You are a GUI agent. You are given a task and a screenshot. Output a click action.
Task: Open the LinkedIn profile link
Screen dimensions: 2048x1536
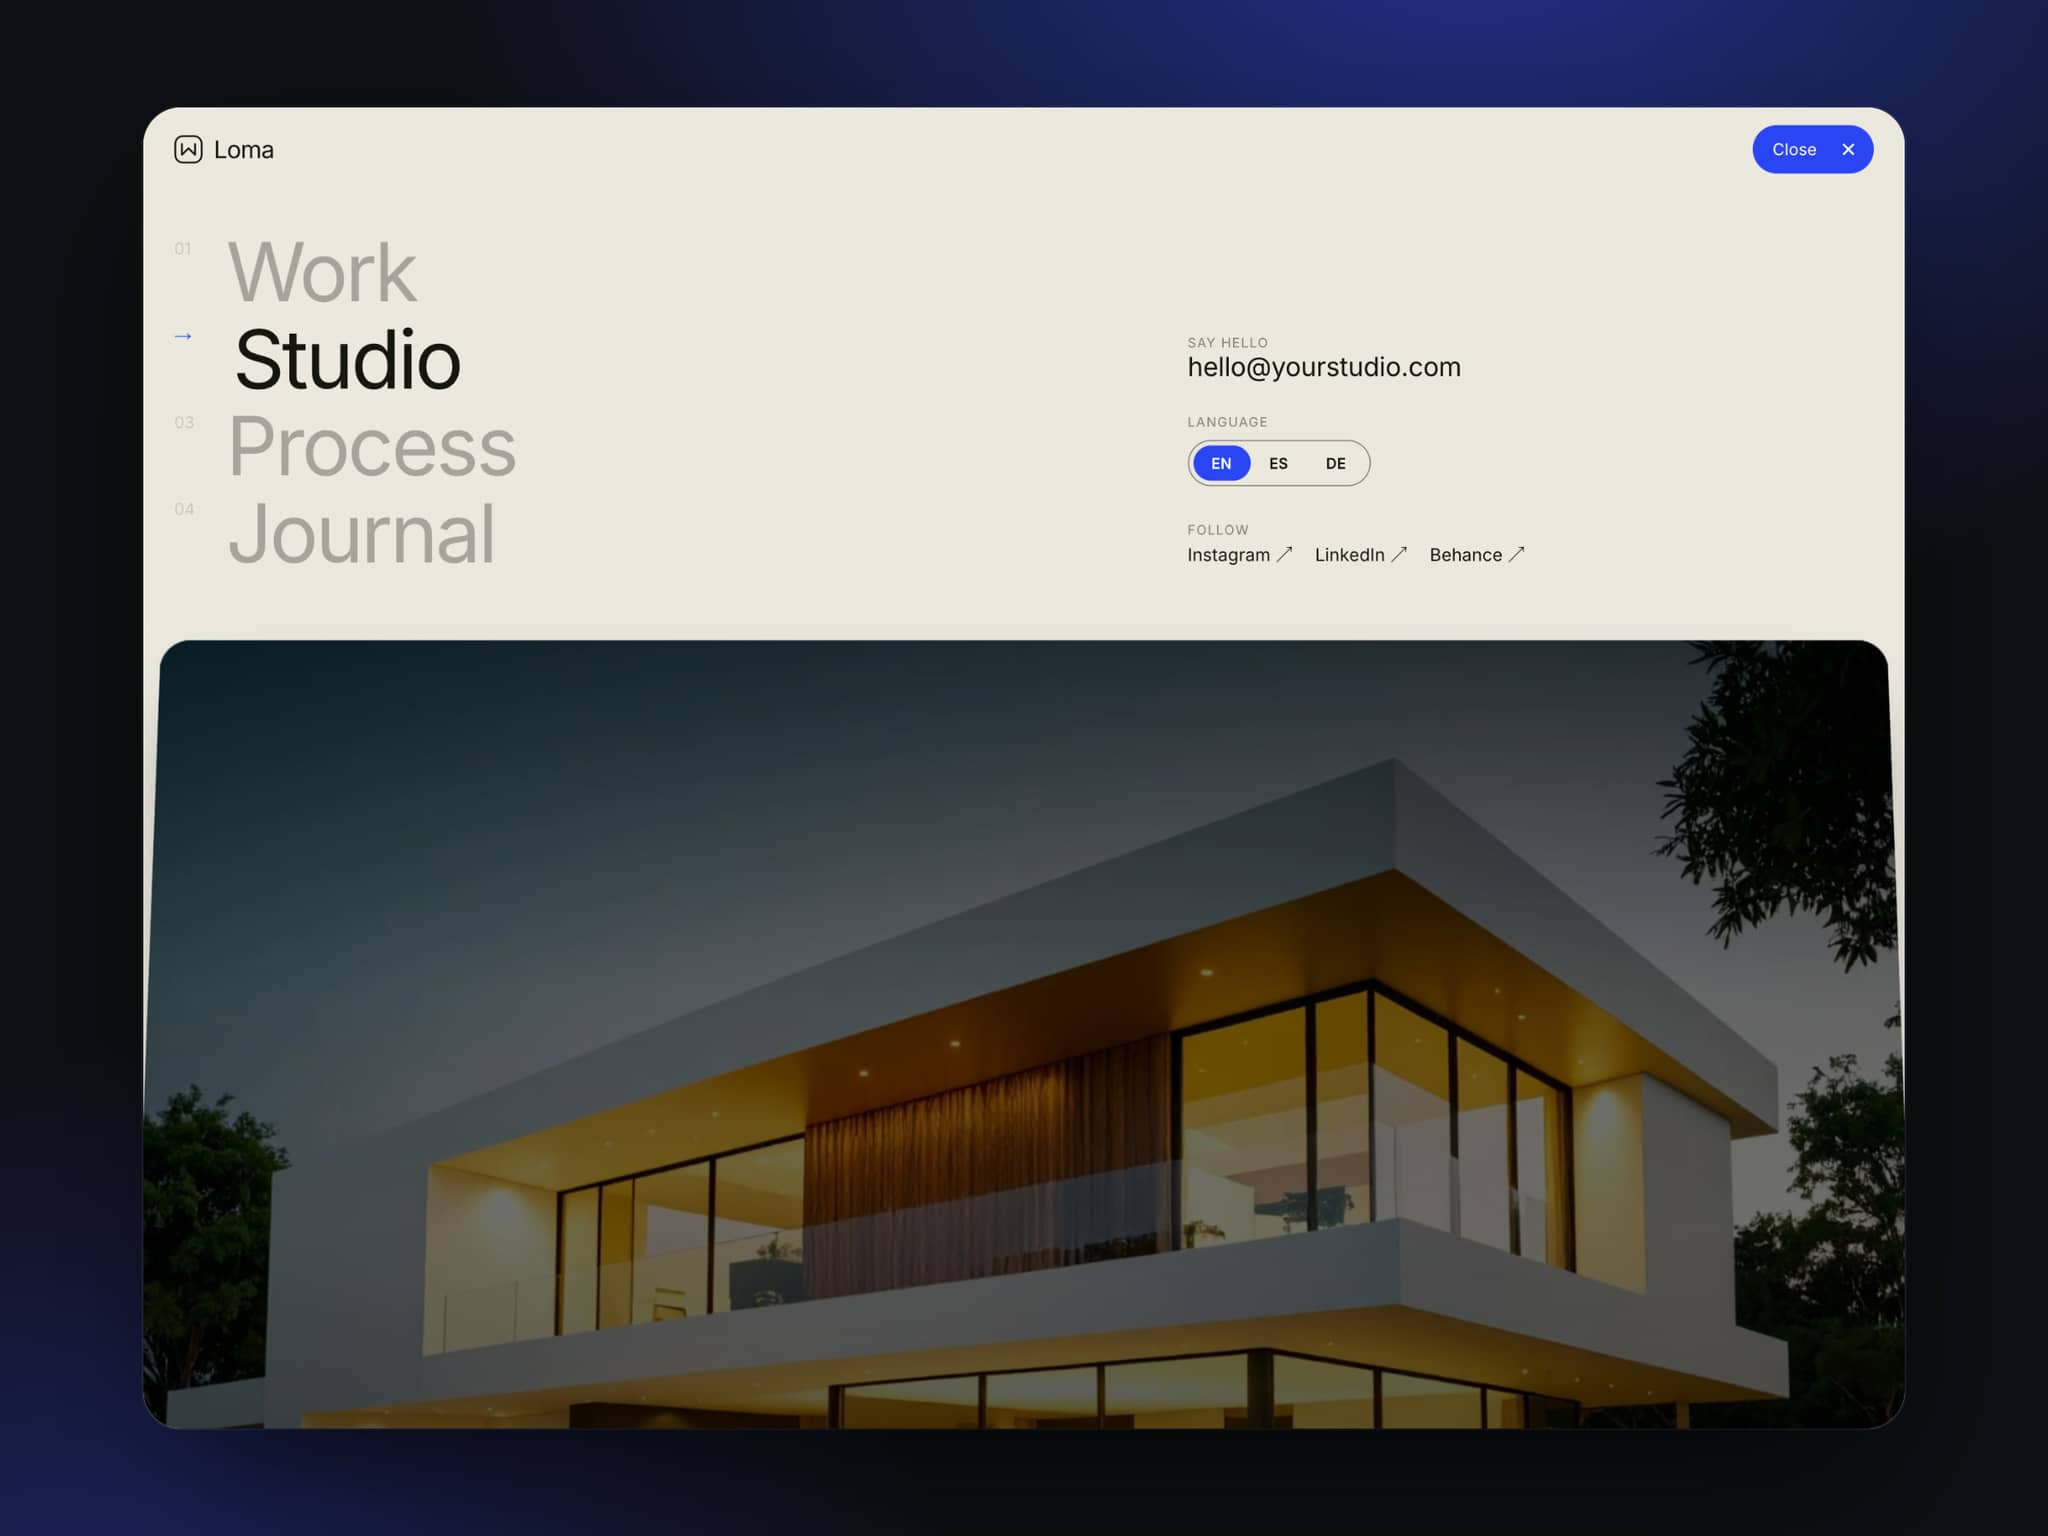[x=1349, y=555]
